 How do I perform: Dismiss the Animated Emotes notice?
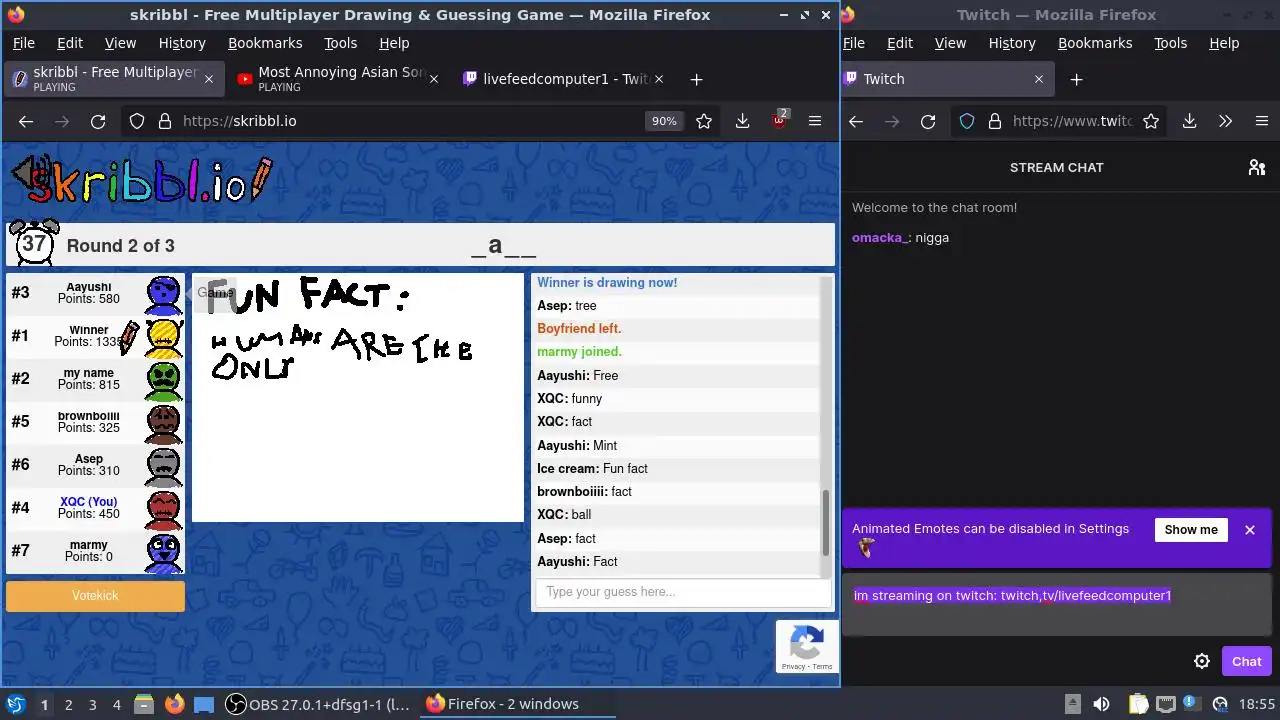point(1249,530)
